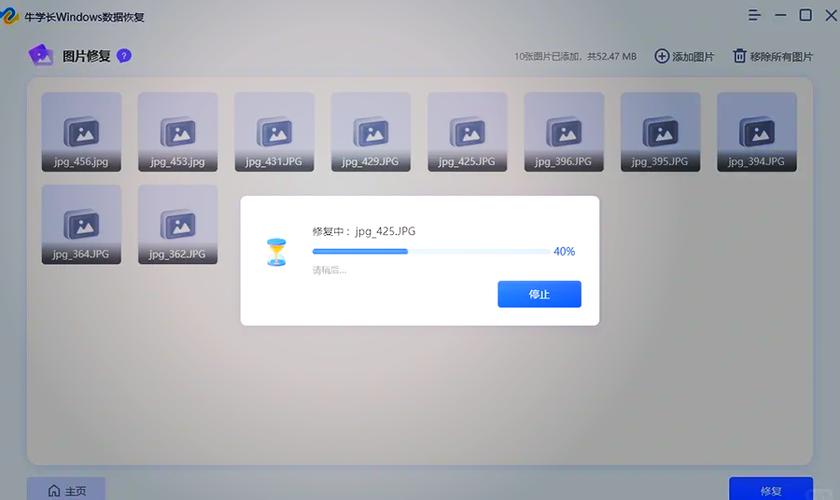
Task: Click the '请稍后...' waiting text
Action: [x=329, y=270]
